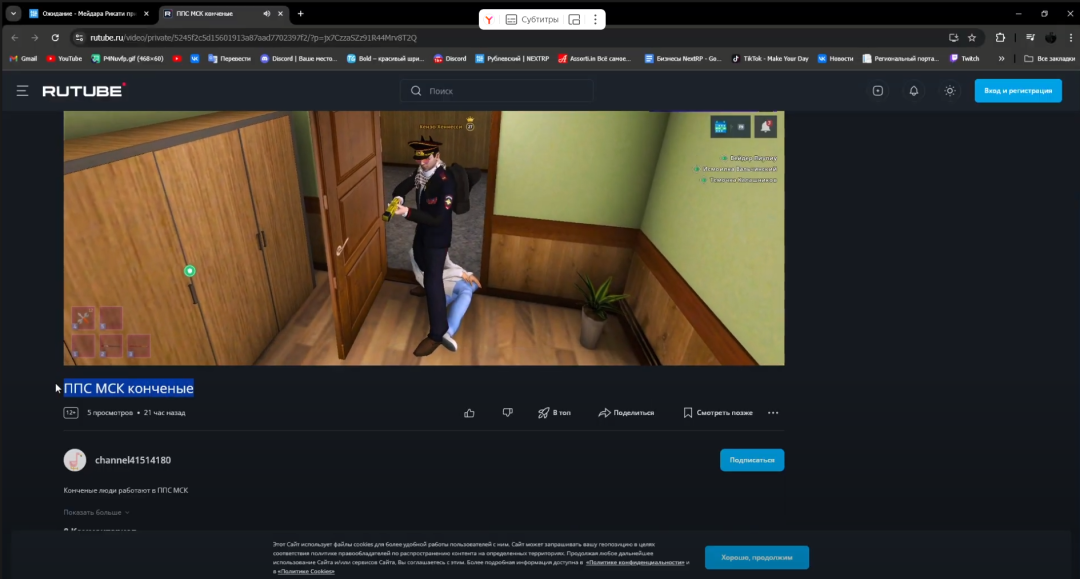
Task: Open 'Политике Cookies' link
Action: [x=306, y=571]
